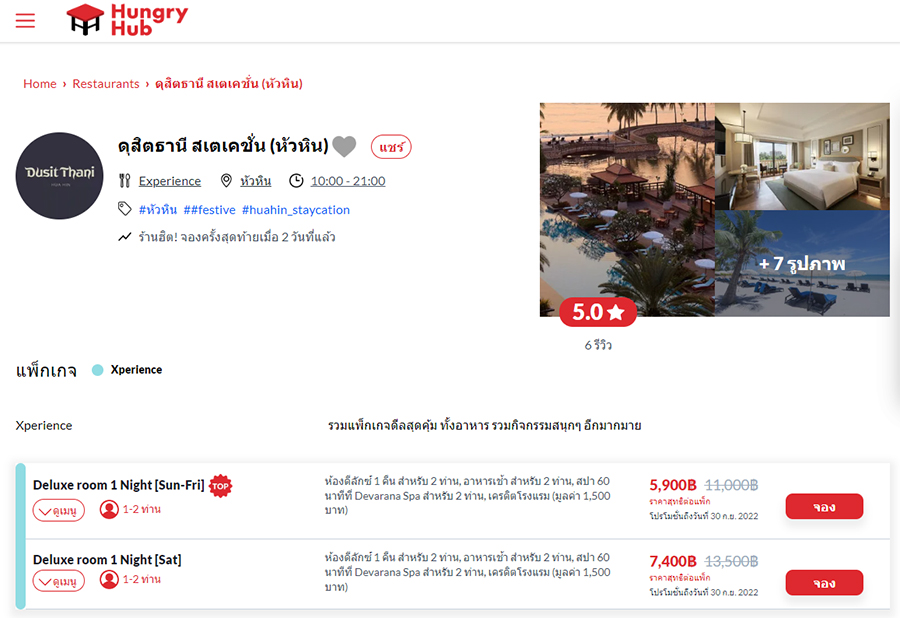900x618 pixels.
Task: Click the clock icon by opening hours
Action: [296, 181]
